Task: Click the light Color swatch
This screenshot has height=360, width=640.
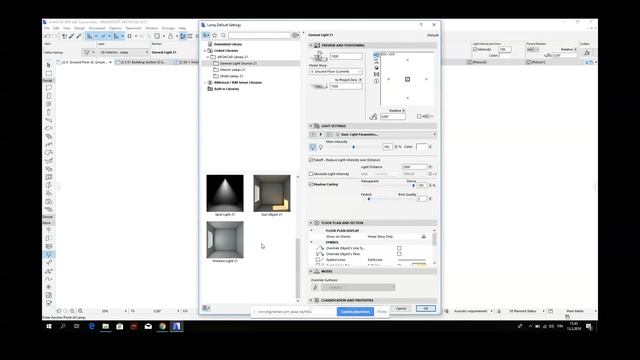Action: coord(421,147)
